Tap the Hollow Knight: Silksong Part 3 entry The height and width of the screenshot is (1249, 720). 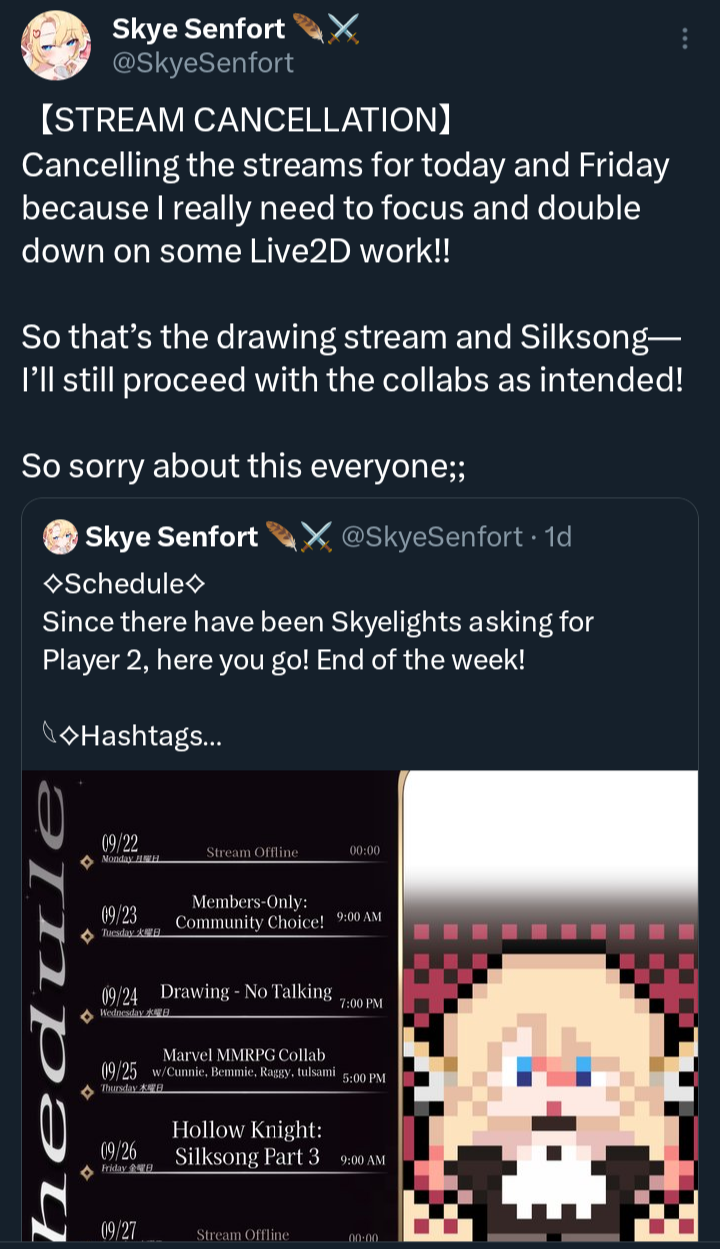247,1143
